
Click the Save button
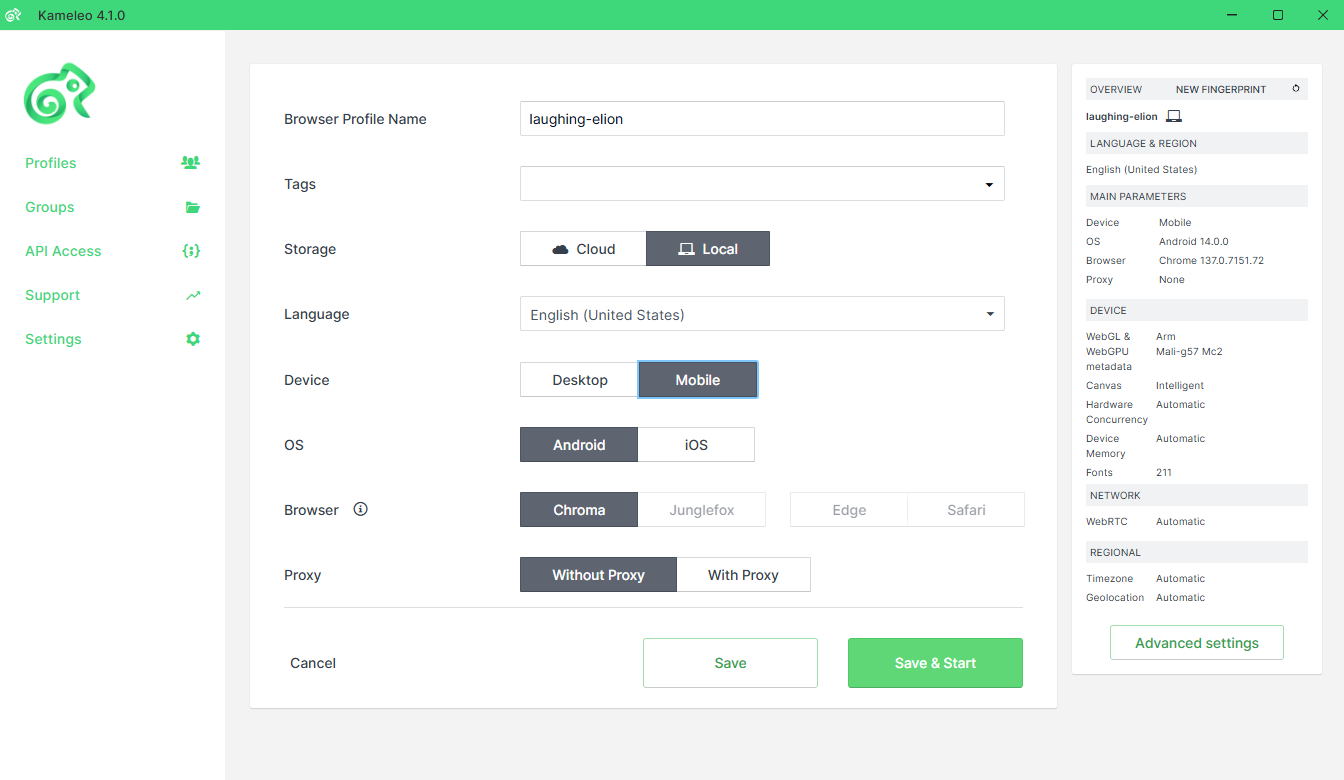pos(730,663)
